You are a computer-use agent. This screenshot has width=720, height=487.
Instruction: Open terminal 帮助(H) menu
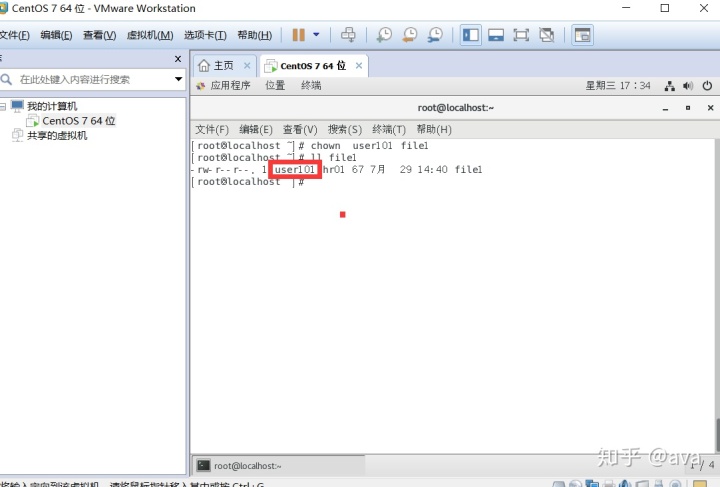pos(434,129)
